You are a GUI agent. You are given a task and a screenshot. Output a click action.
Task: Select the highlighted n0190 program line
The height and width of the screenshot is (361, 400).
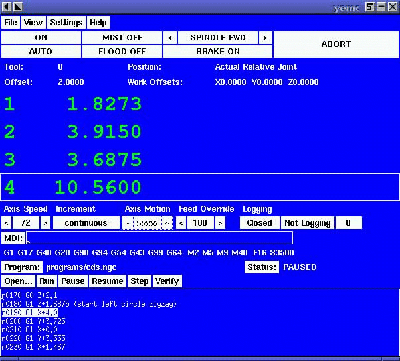pos(30,312)
